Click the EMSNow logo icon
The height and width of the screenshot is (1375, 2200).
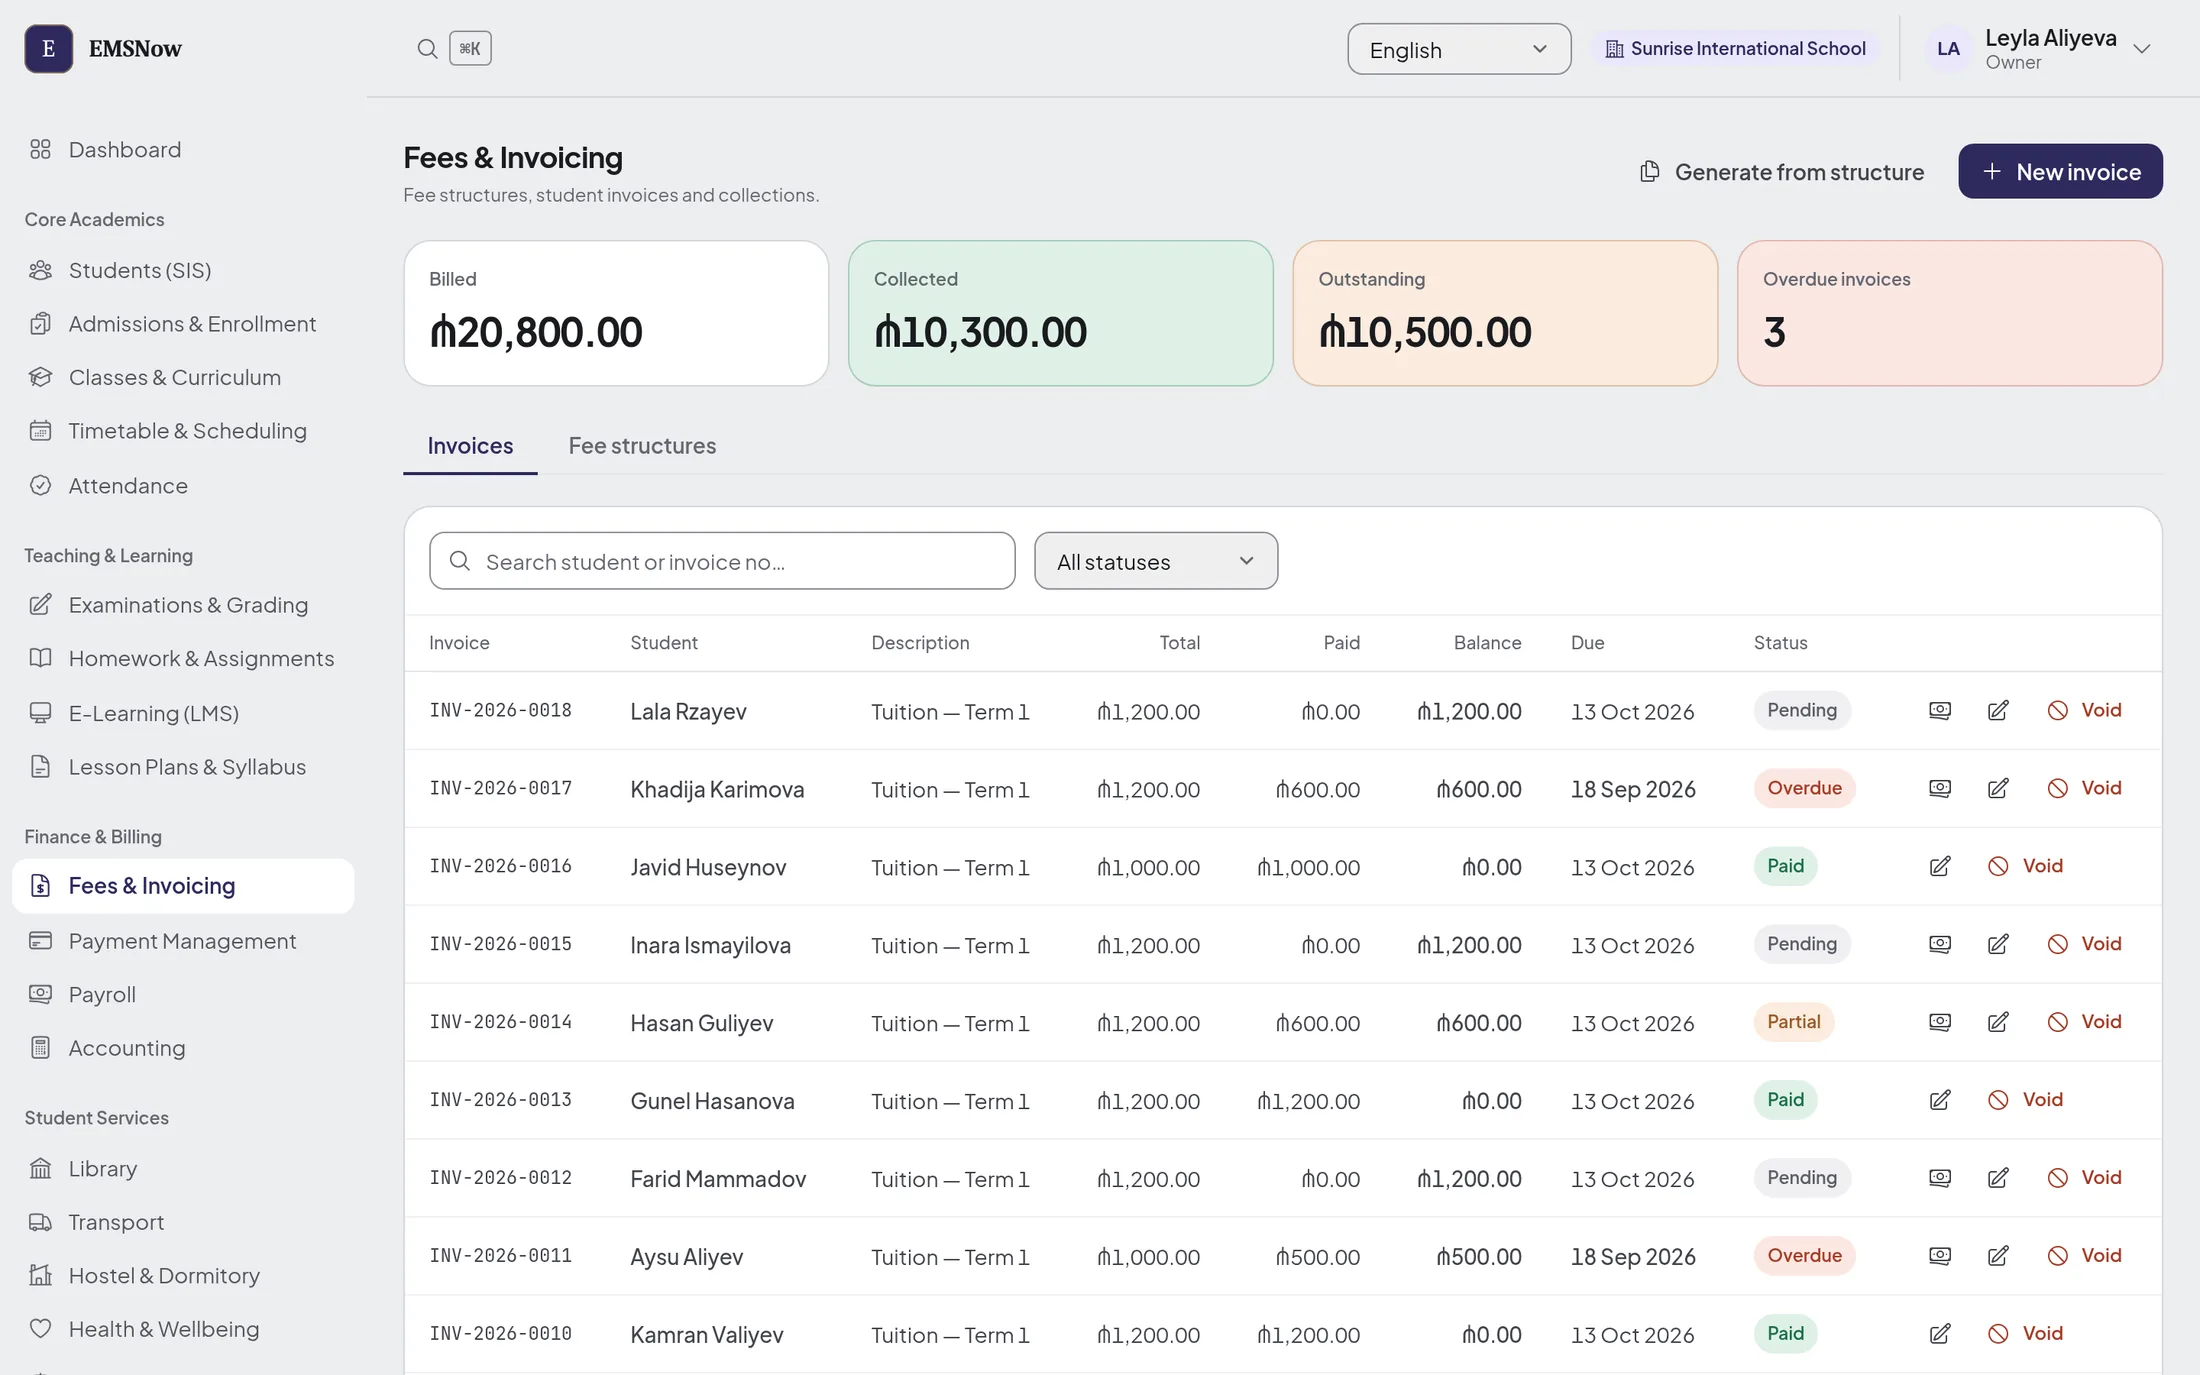pos(48,48)
